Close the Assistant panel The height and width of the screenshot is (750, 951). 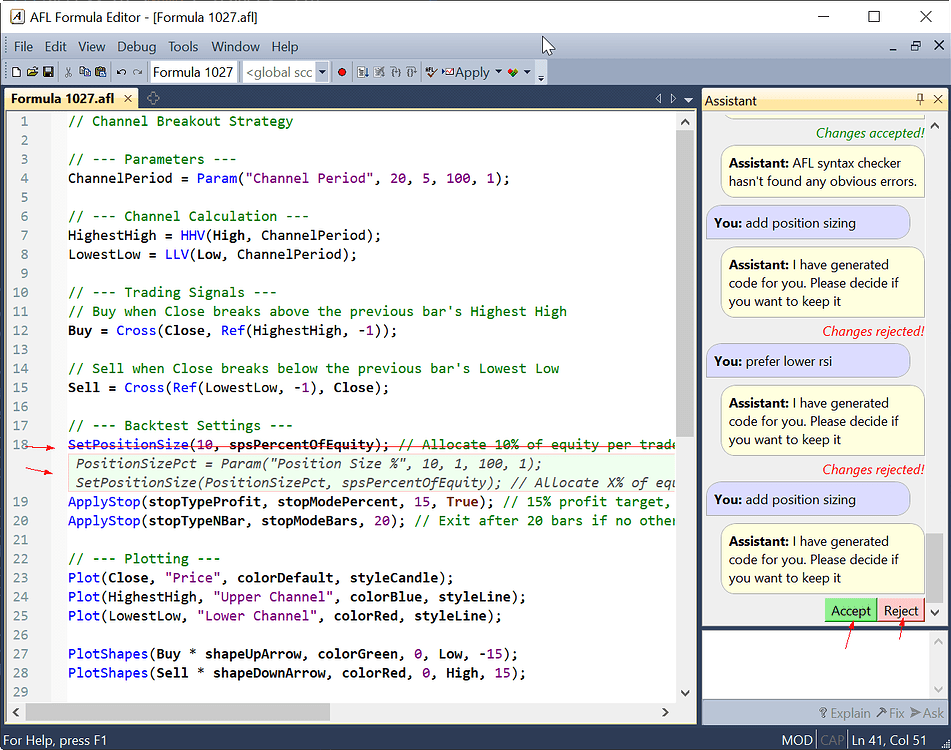(938, 100)
